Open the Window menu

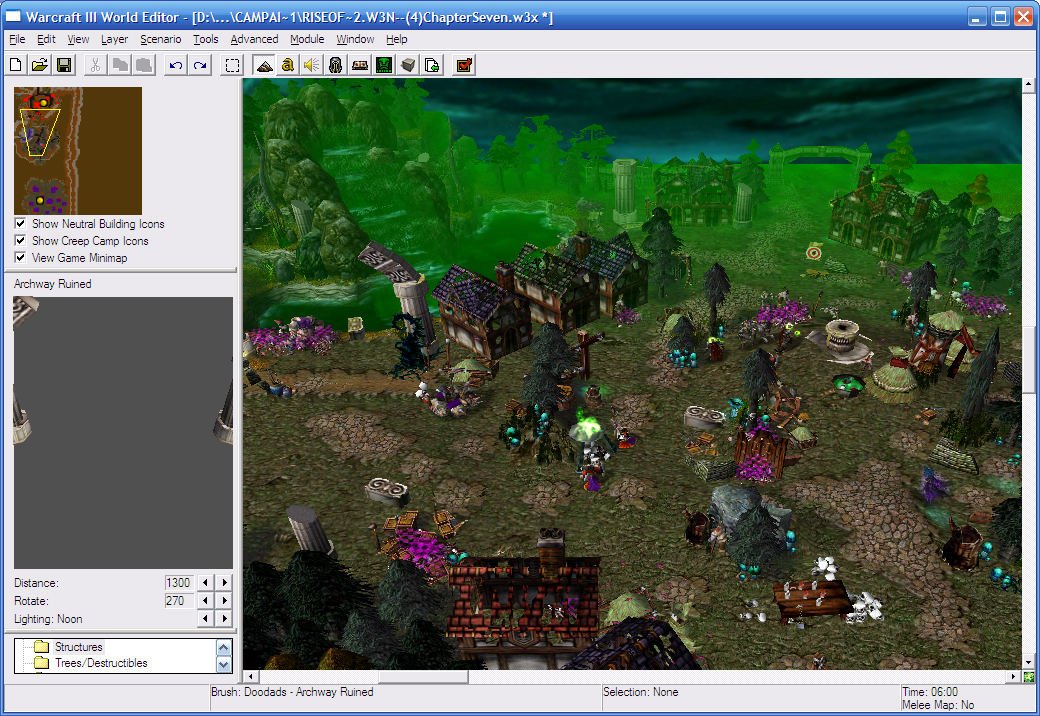coord(355,39)
